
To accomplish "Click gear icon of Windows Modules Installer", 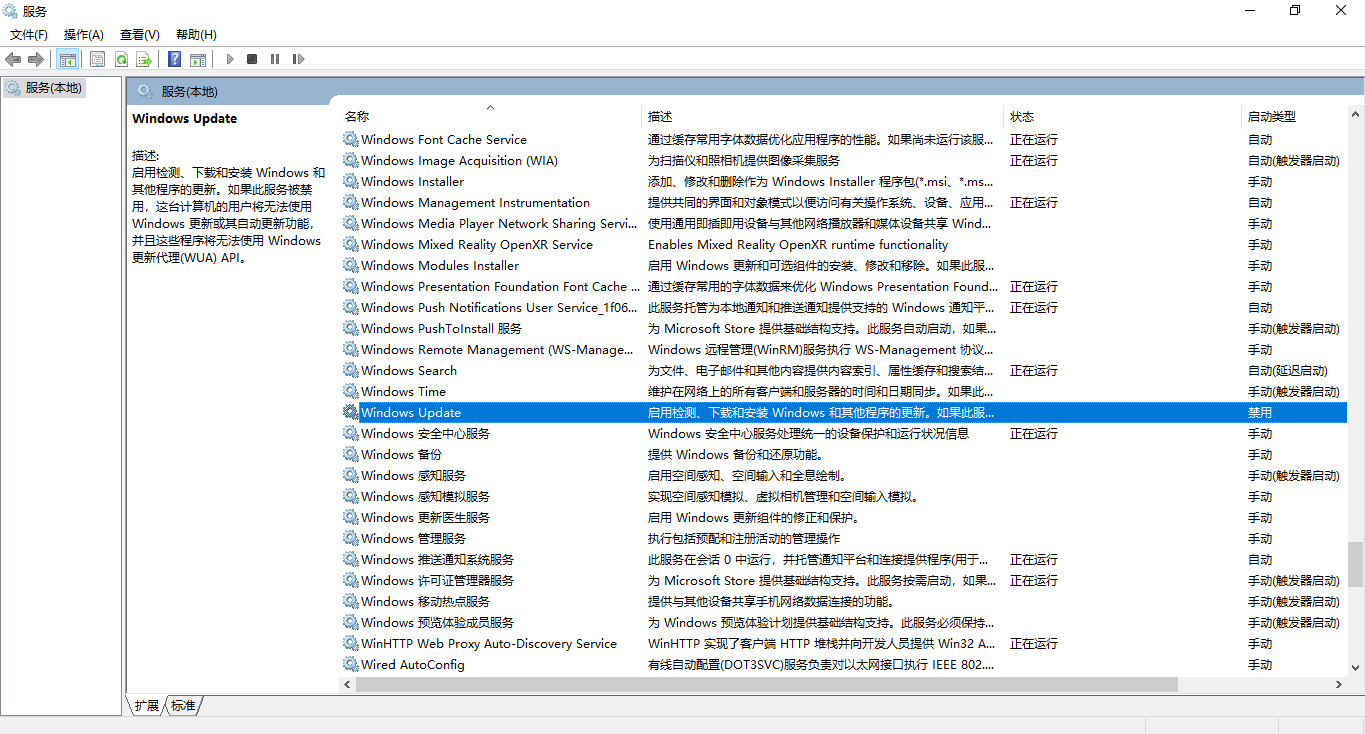I will pos(350,265).
